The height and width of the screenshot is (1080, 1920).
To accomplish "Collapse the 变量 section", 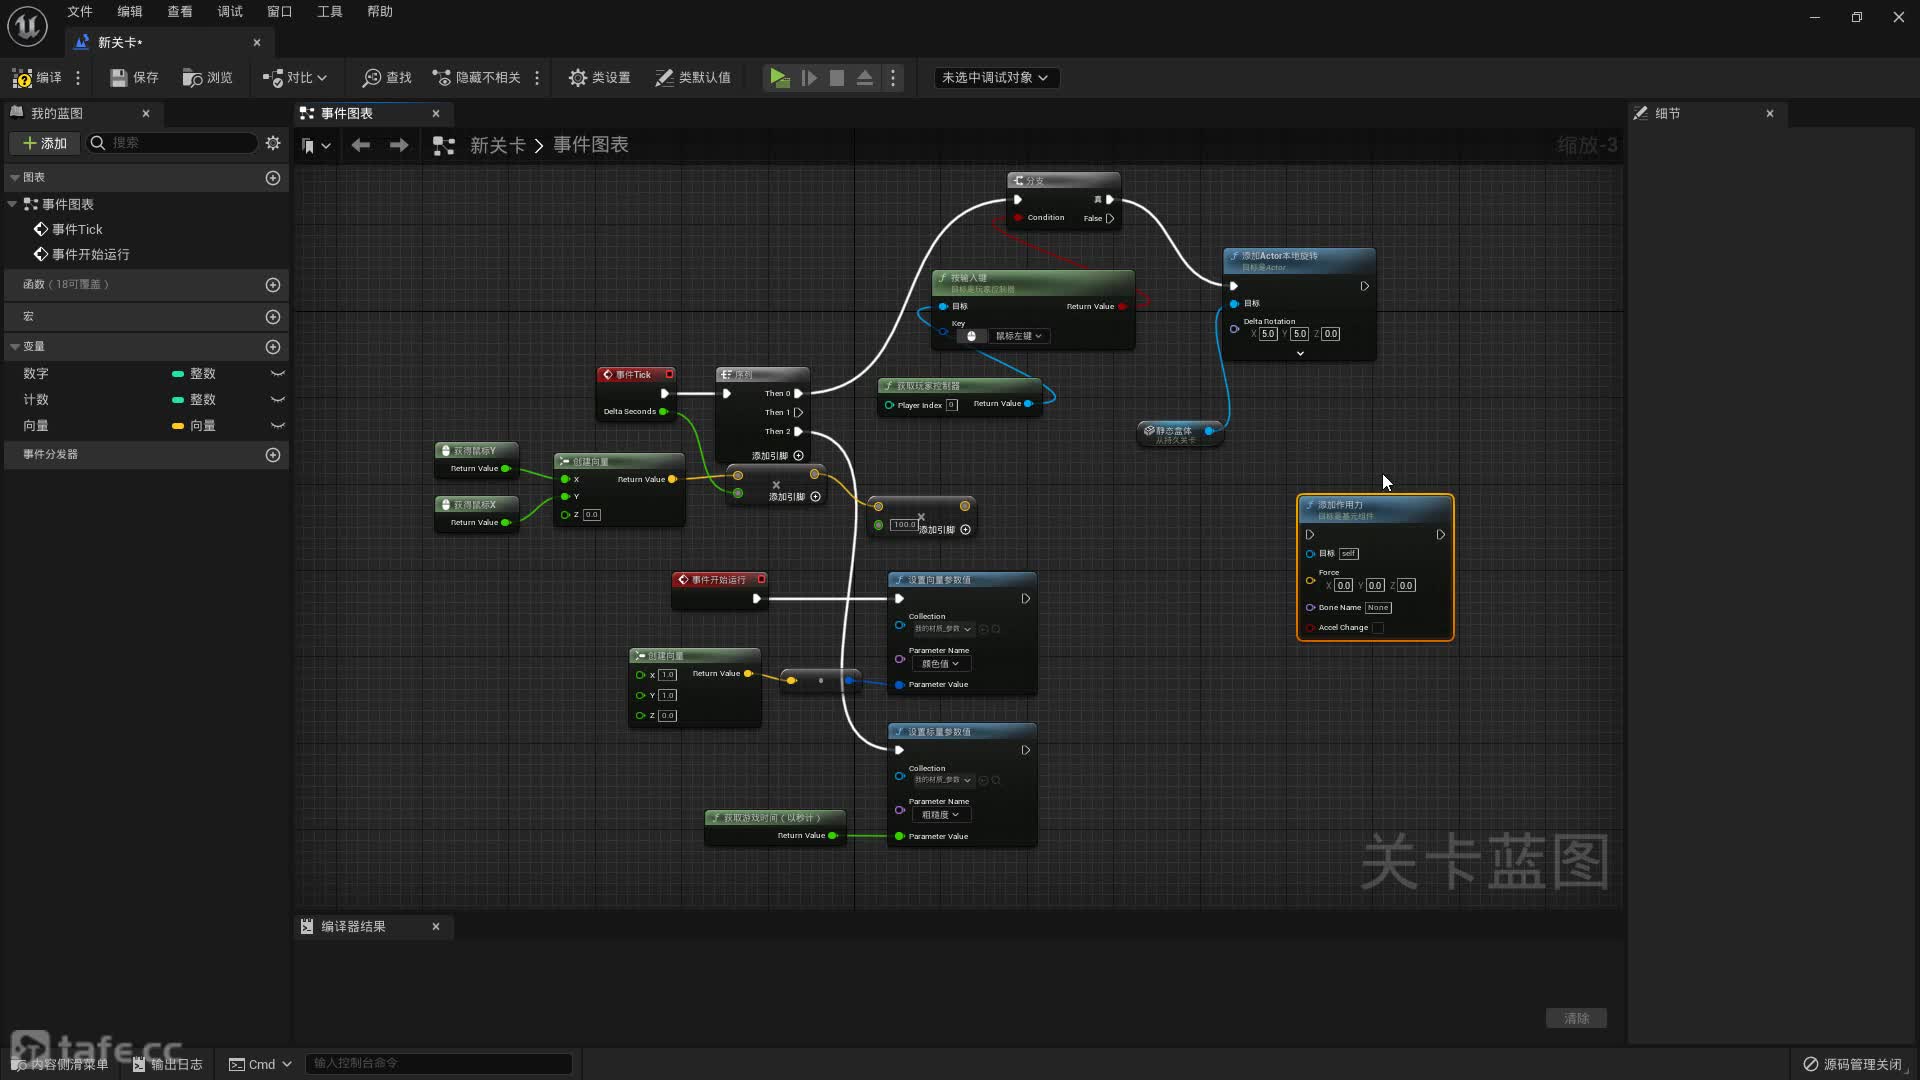I will point(15,346).
